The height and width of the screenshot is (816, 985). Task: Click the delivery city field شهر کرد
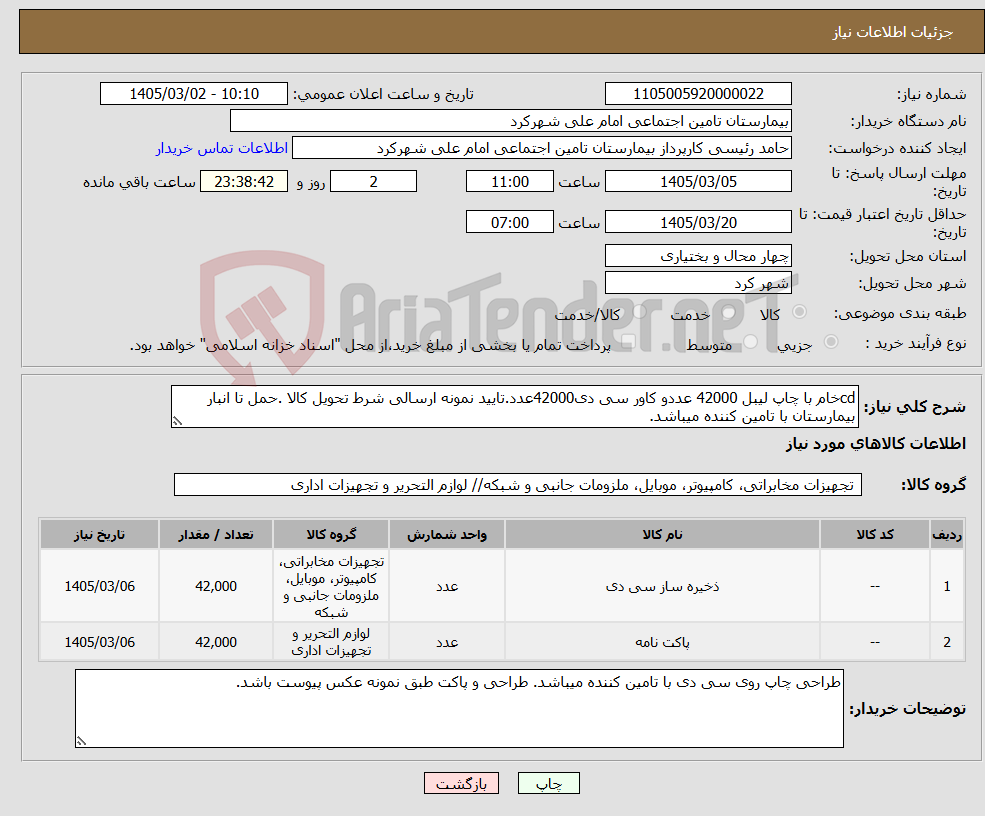(x=698, y=283)
